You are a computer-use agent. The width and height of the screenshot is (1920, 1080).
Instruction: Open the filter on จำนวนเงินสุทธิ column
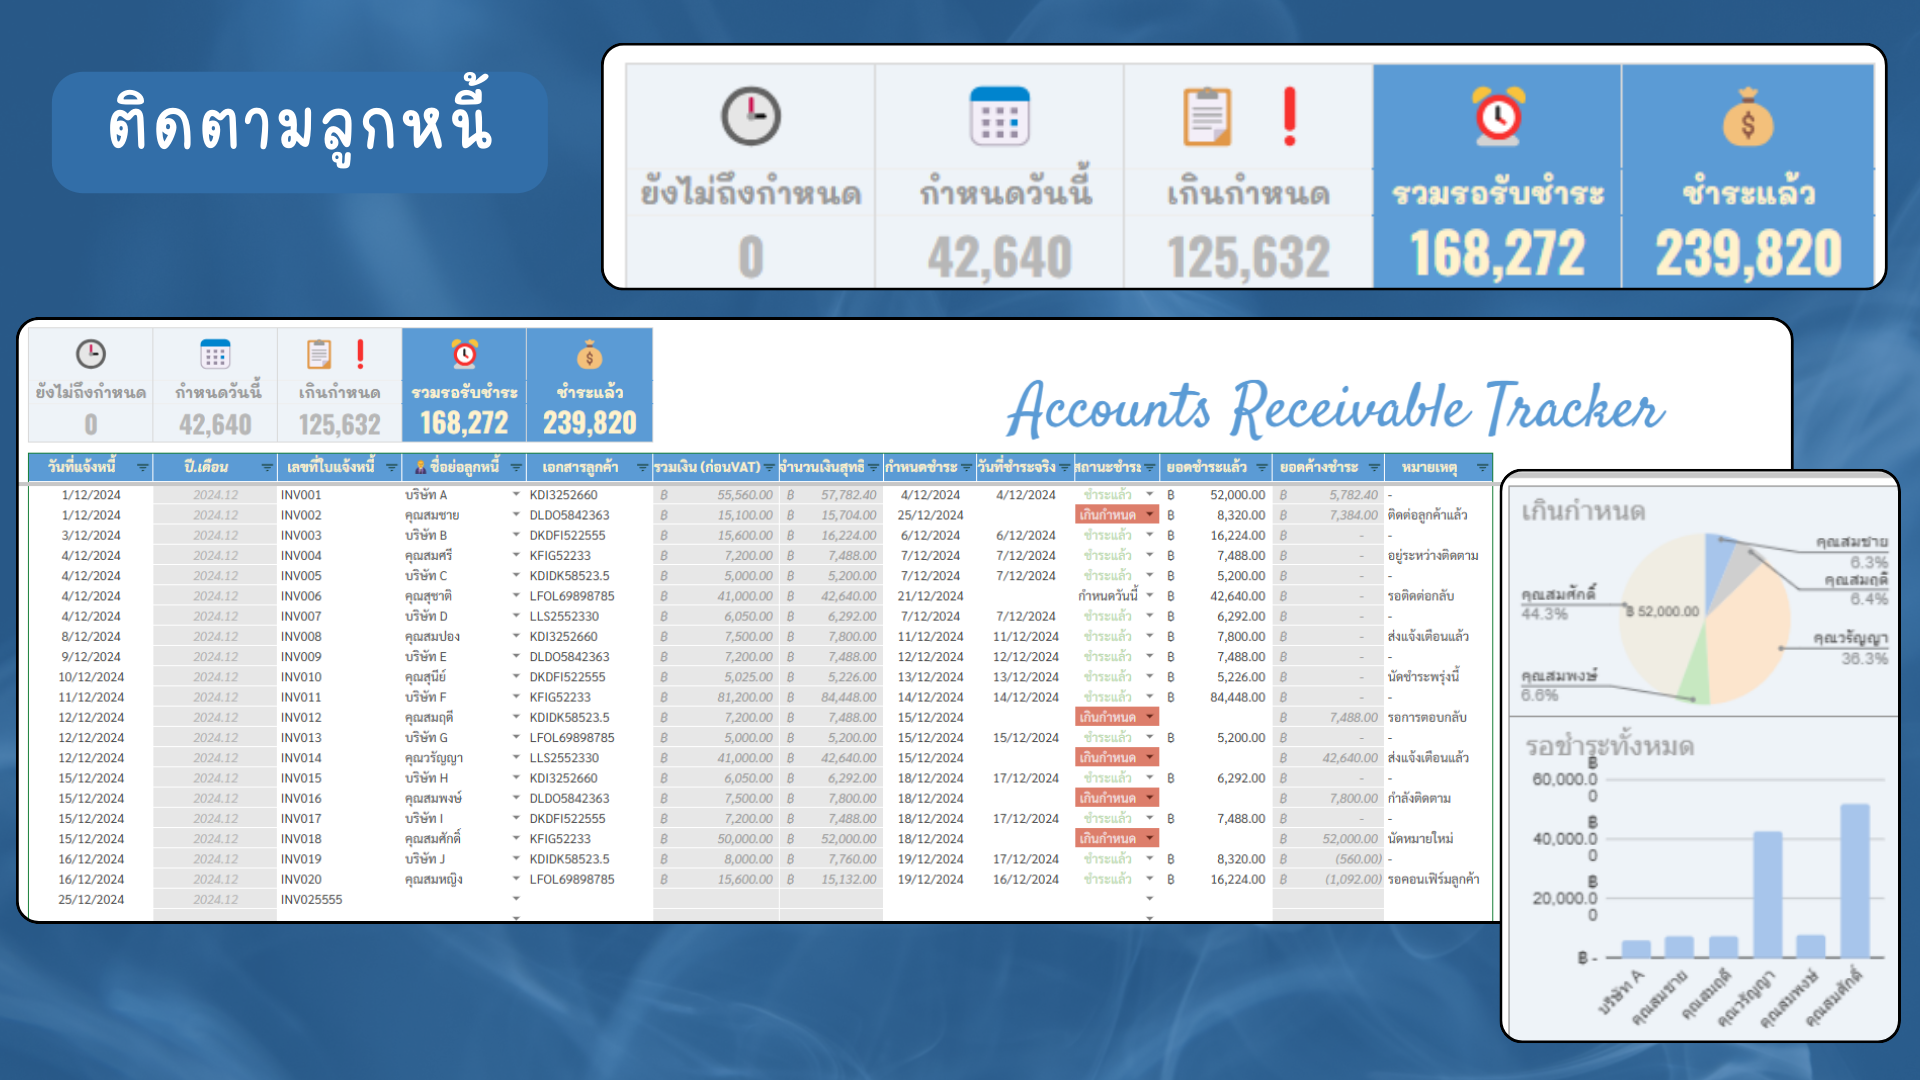[873, 468]
